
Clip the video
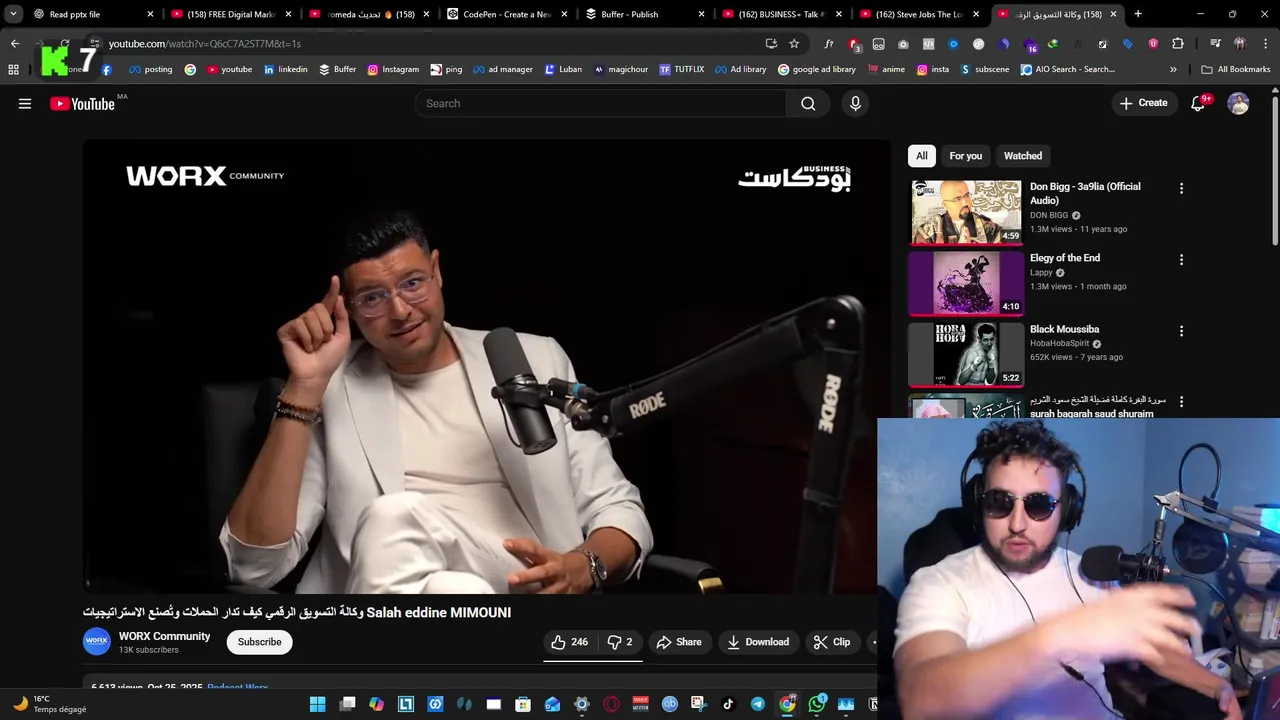pos(832,642)
